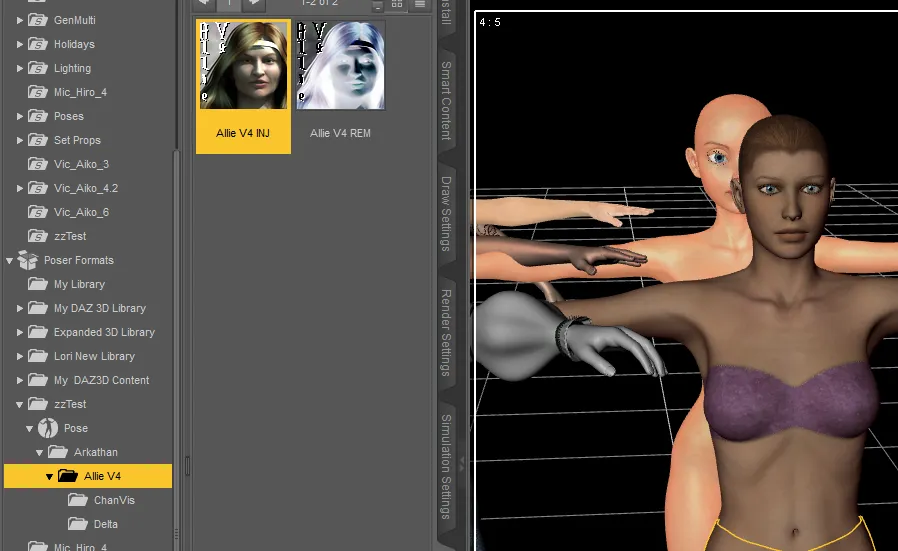Viewport: 898px width, 551px height.
Task: Expand the Set Props folder
Action: coord(20,140)
